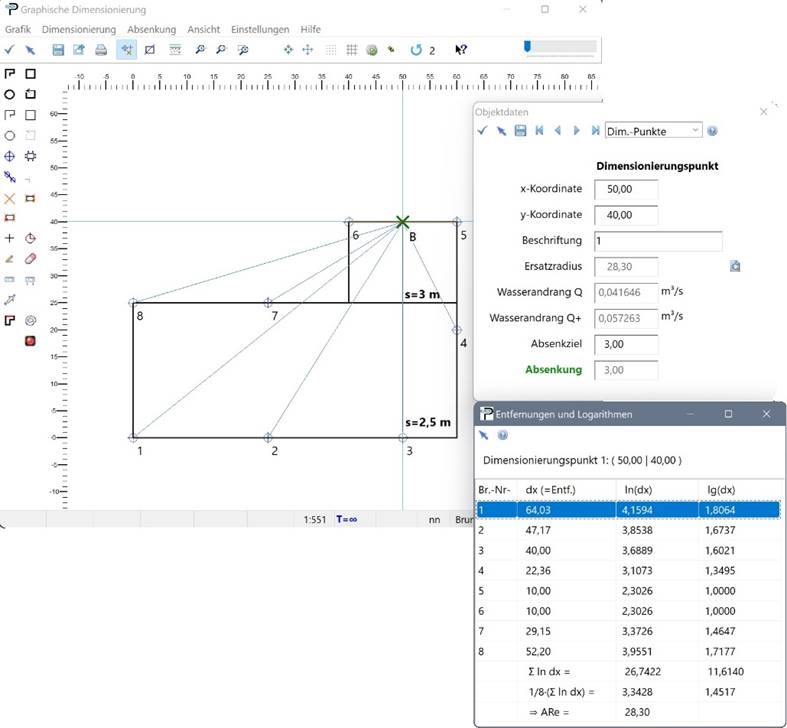The height and width of the screenshot is (728, 787).
Task: Click the red ball icon in side palette
Action: pyautogui.click(x=30, y=341)
